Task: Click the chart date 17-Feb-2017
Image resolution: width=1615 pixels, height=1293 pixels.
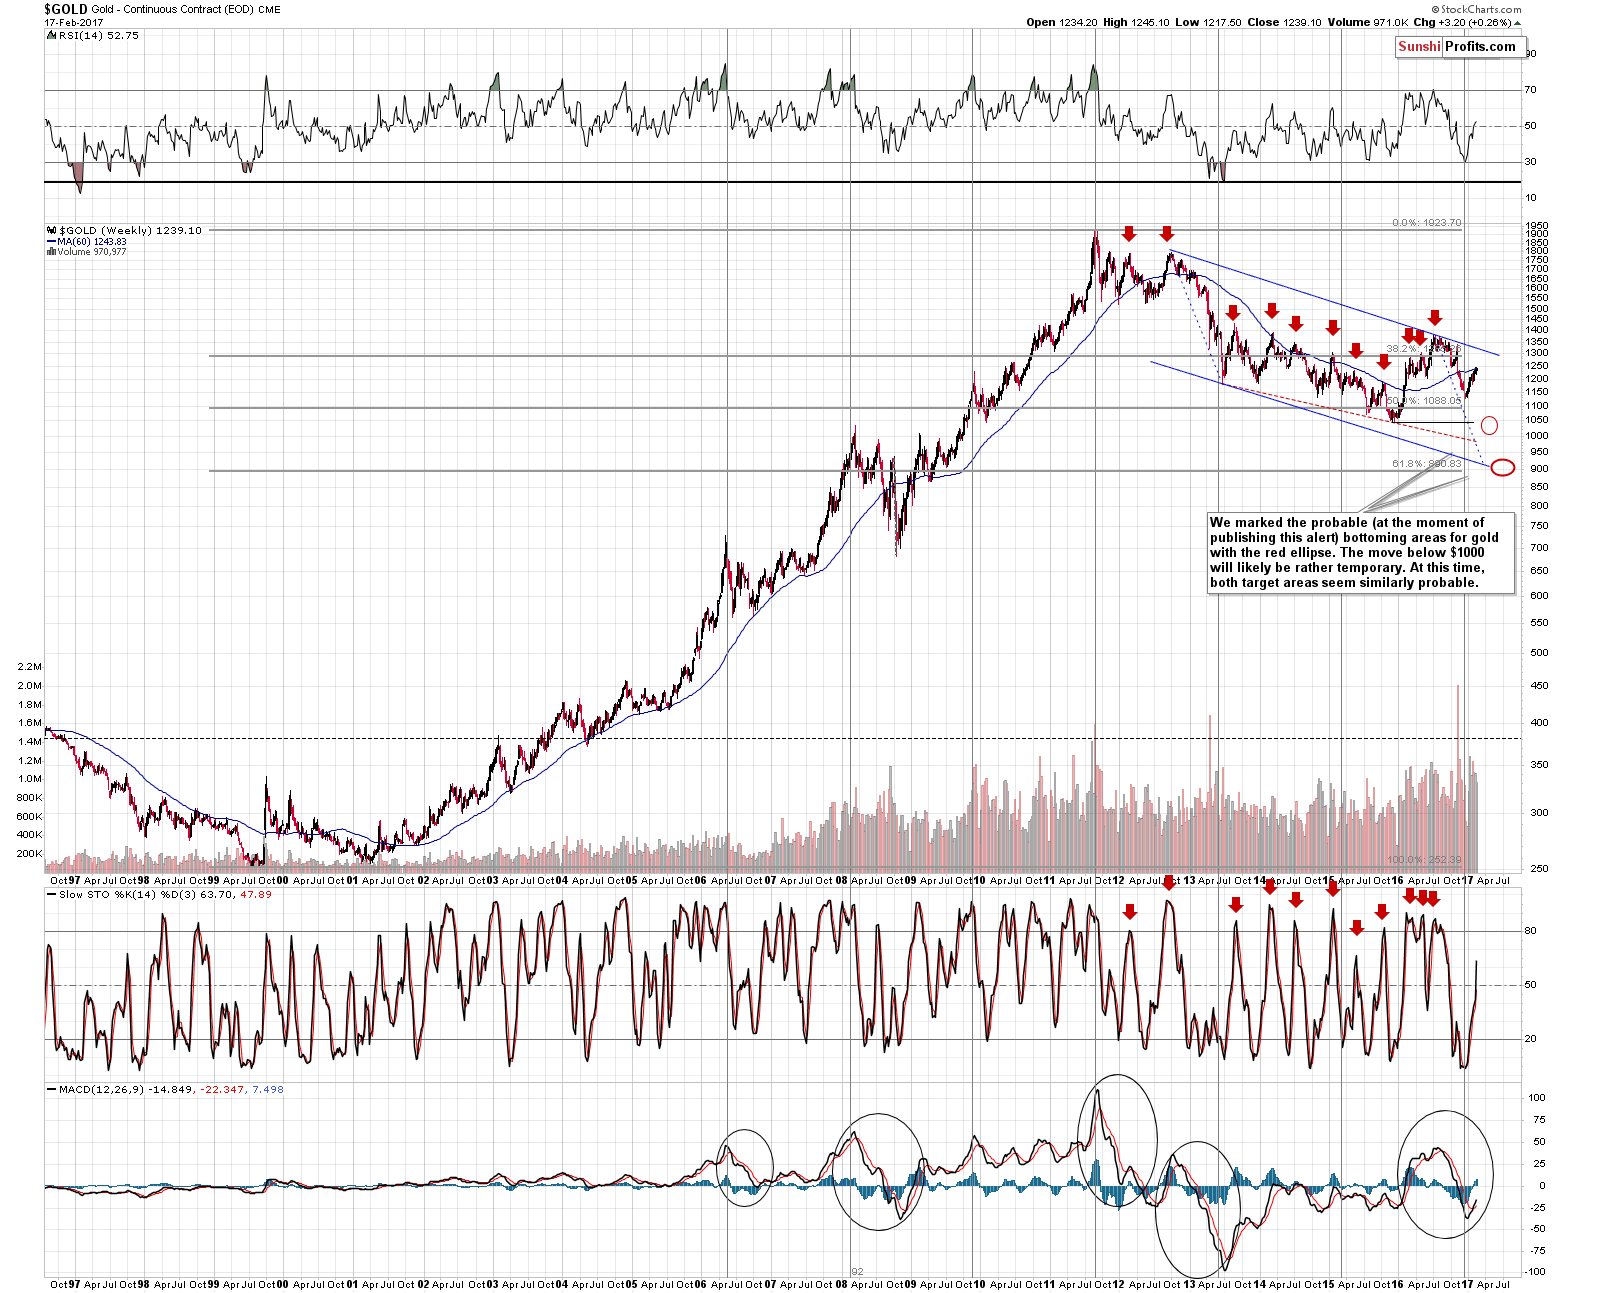Action: point(73,22)
